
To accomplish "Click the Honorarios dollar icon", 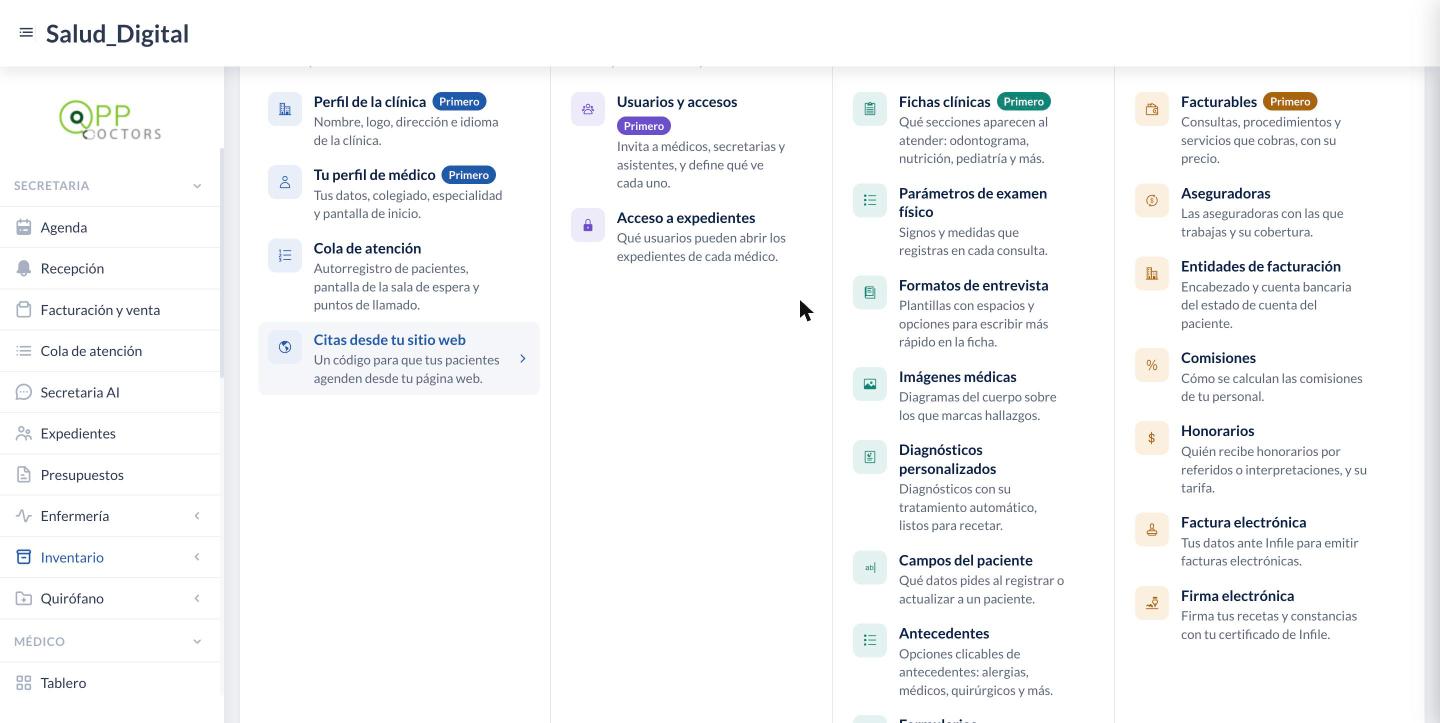I will coord(1152,438).
